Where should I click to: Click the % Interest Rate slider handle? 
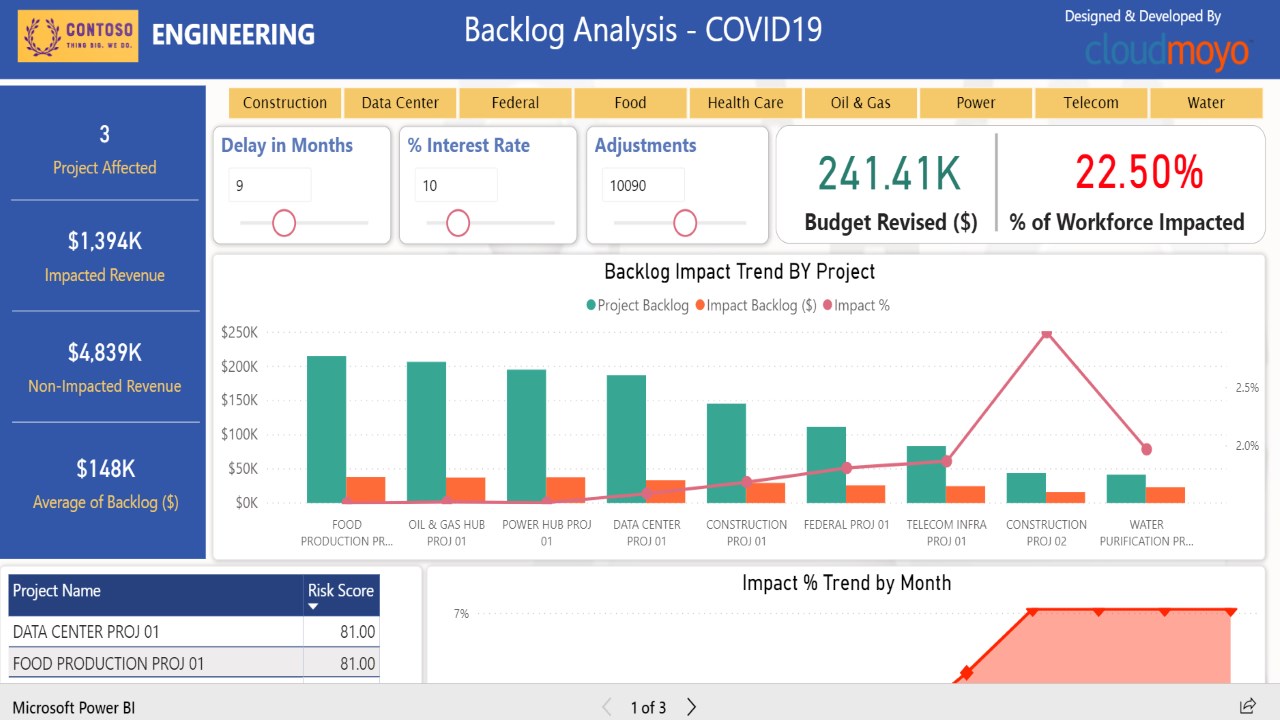(458, 223)
